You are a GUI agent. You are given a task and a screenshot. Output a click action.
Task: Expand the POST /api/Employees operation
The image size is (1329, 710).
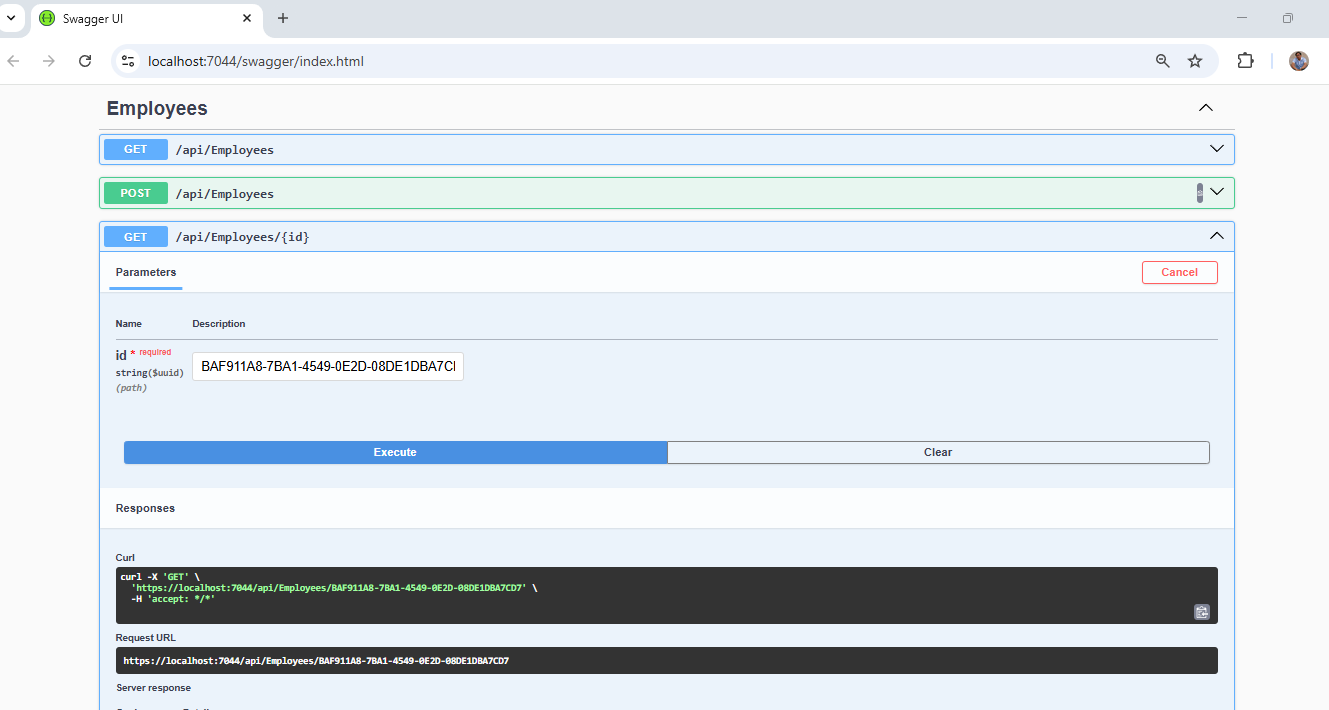tap(1217, 192)
